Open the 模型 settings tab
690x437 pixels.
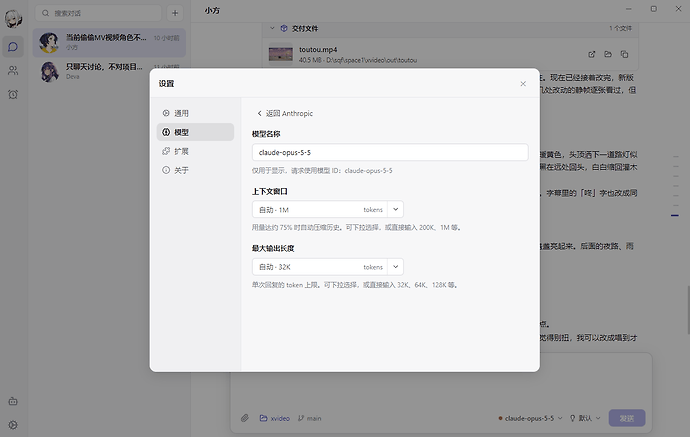[x=195, y=132]
